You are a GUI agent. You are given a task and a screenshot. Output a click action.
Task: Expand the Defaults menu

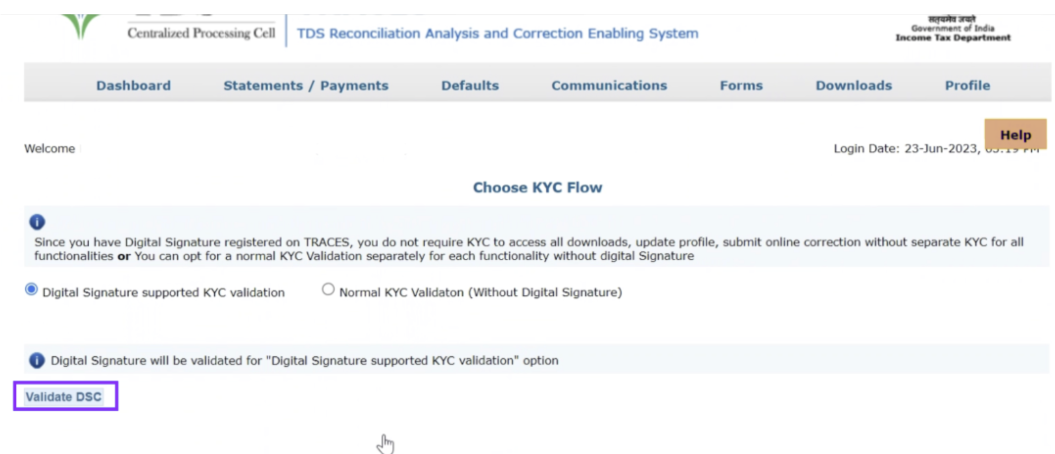[x=470, y=86]
